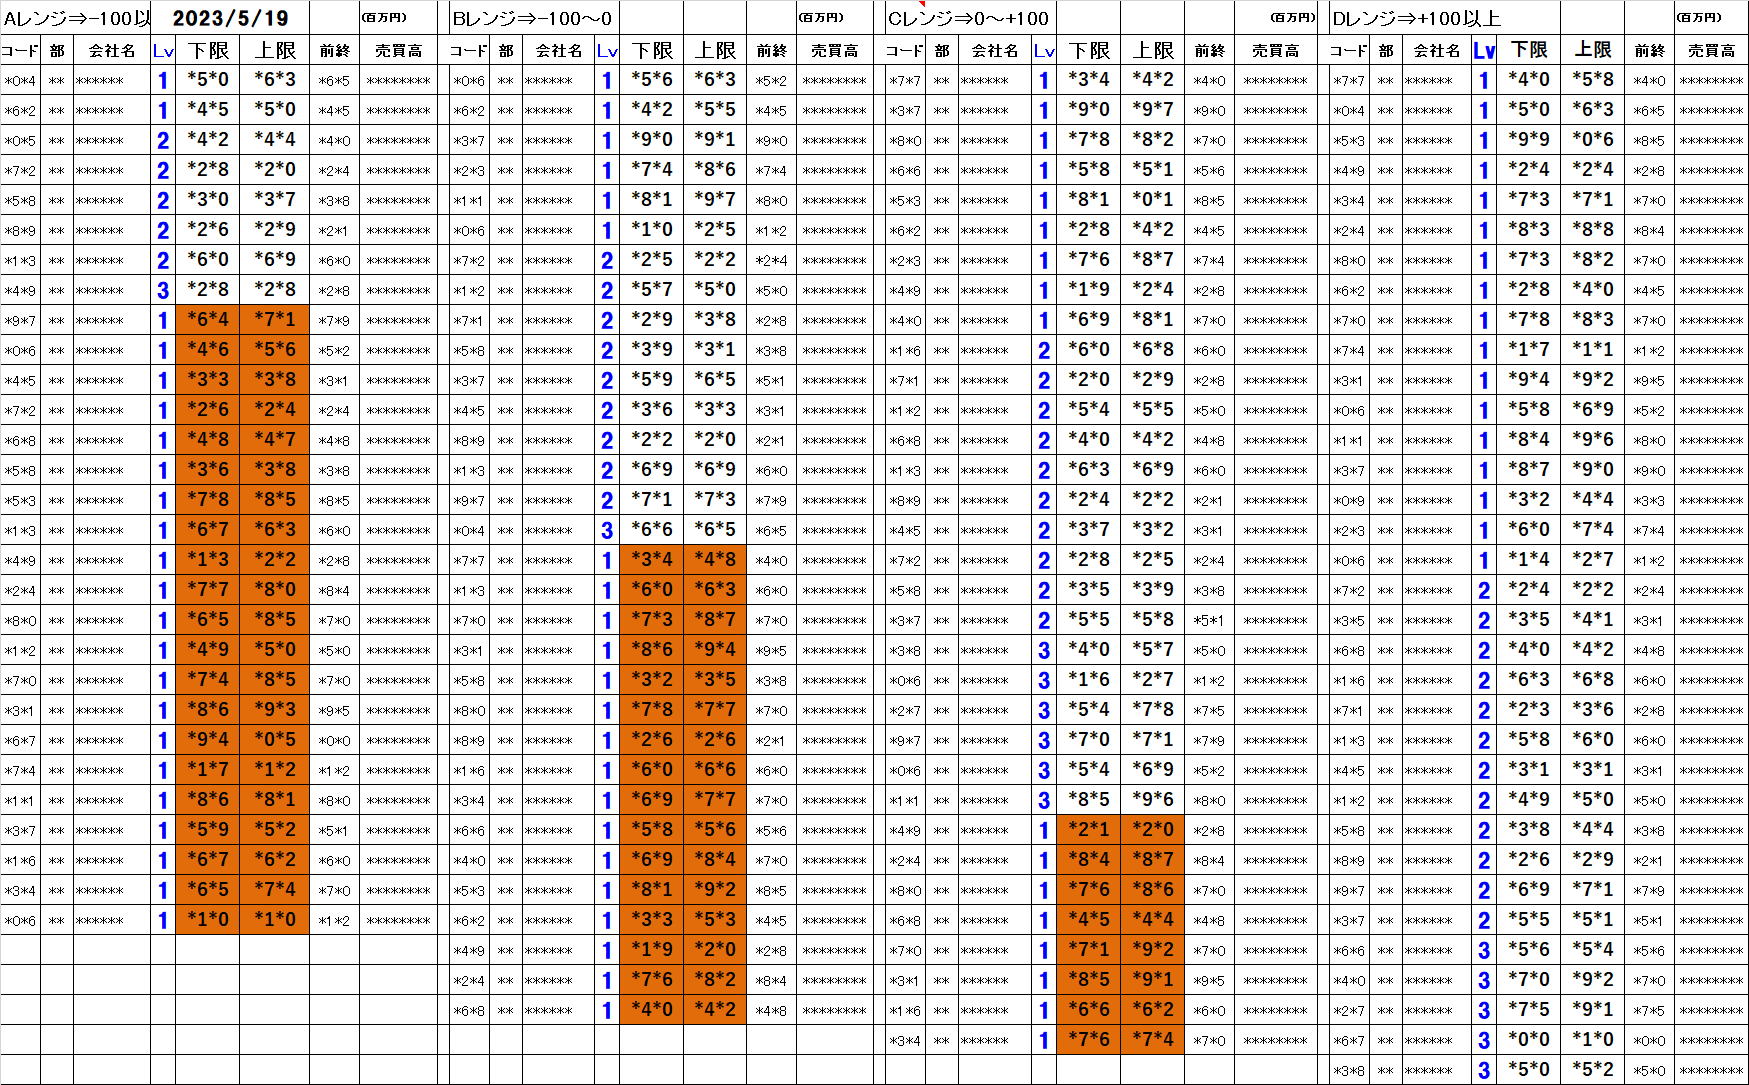This screenshot has width=1749, height=1085.
Task: Select the Lv 3 cell in B range
Action: [607, 531]
